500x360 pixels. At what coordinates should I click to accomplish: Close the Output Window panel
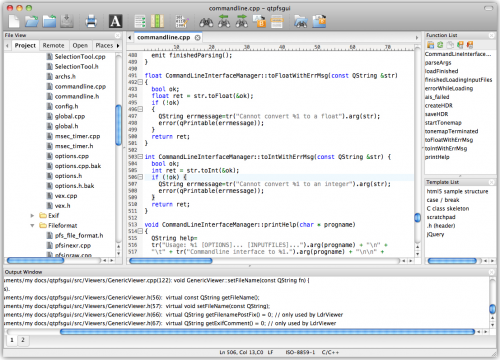coord(491,272)
